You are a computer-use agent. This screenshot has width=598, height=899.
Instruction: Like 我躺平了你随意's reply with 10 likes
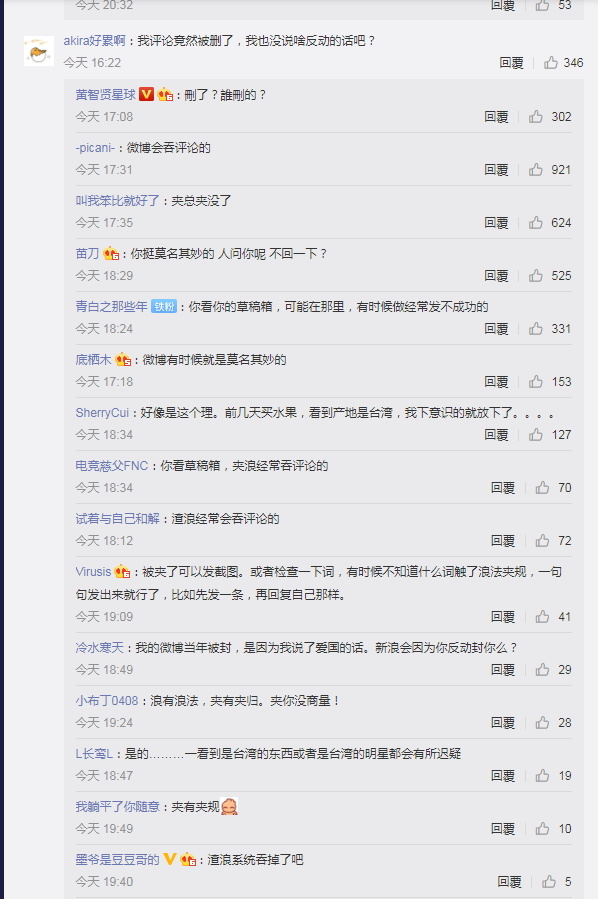coord(542,828)
